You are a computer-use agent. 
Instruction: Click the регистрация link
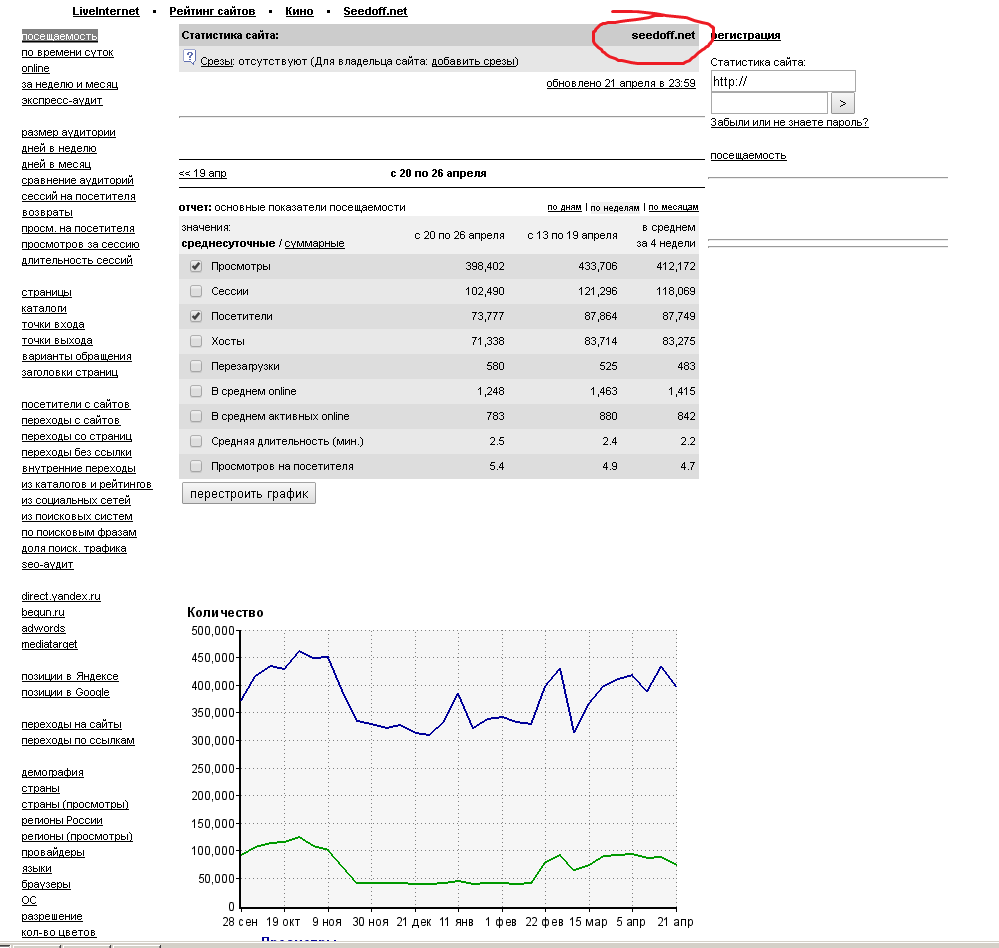coord(745,36)
